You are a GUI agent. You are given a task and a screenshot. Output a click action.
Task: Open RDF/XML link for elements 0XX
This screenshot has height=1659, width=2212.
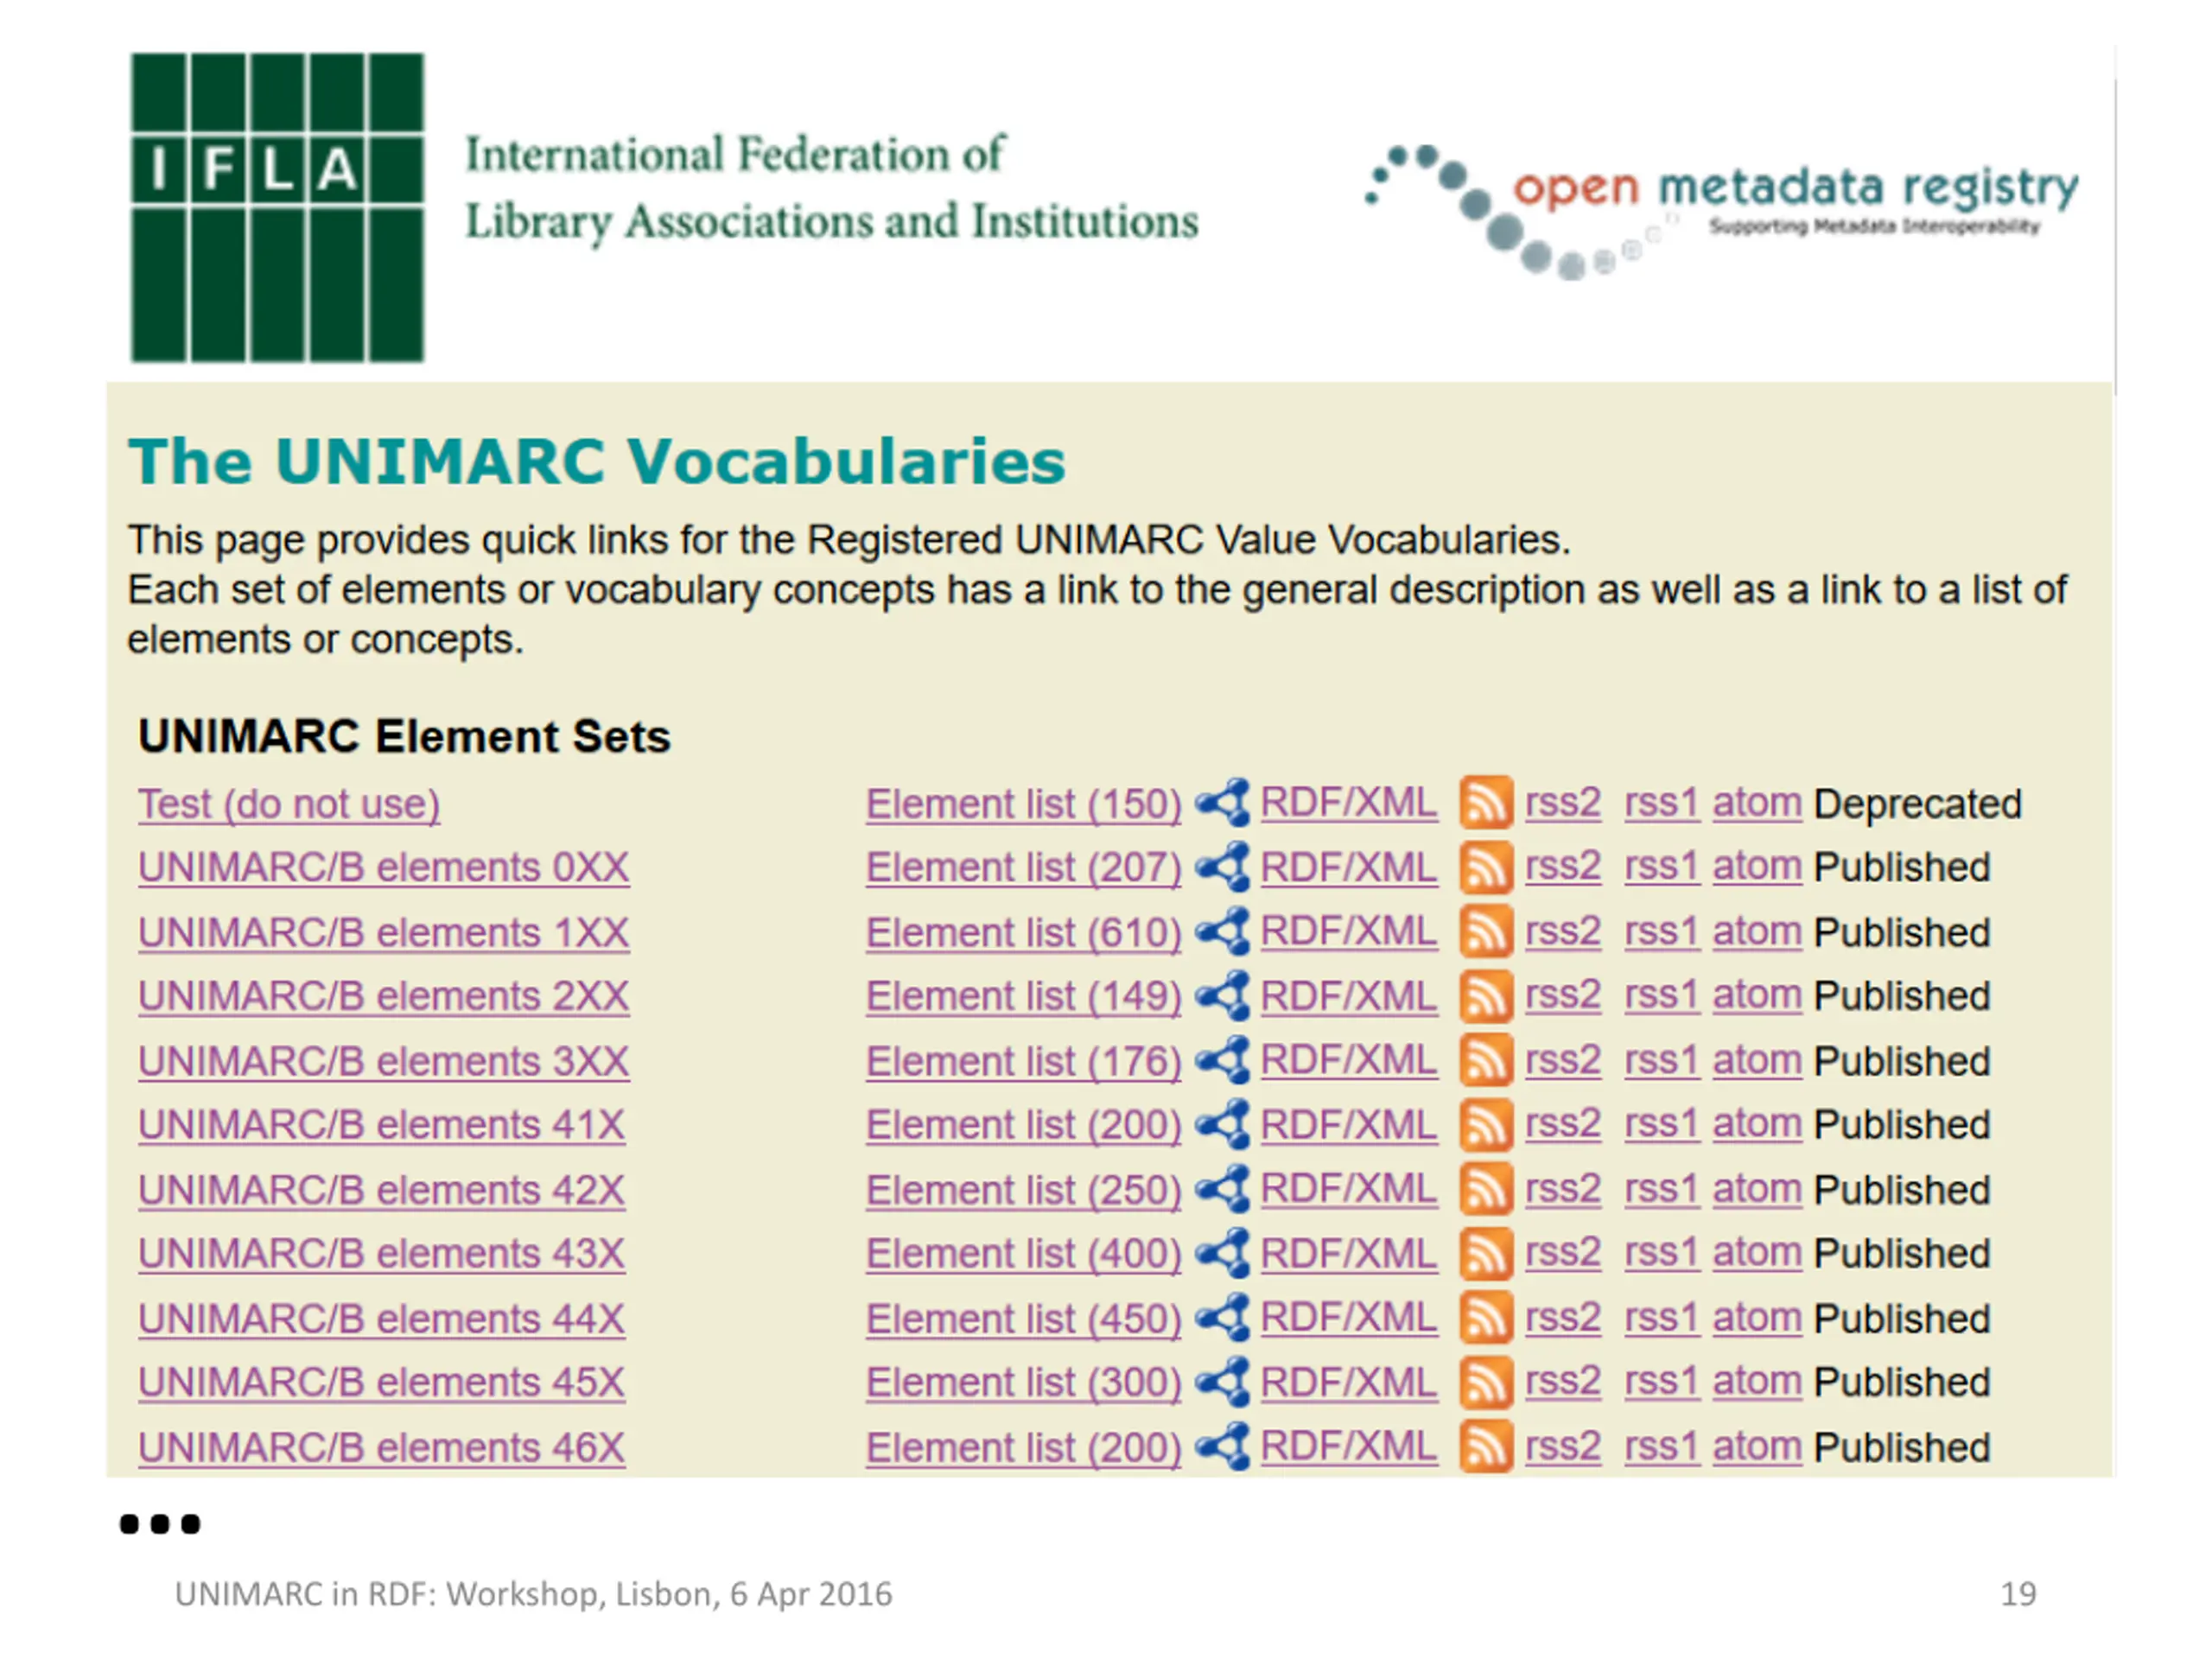1349,867
